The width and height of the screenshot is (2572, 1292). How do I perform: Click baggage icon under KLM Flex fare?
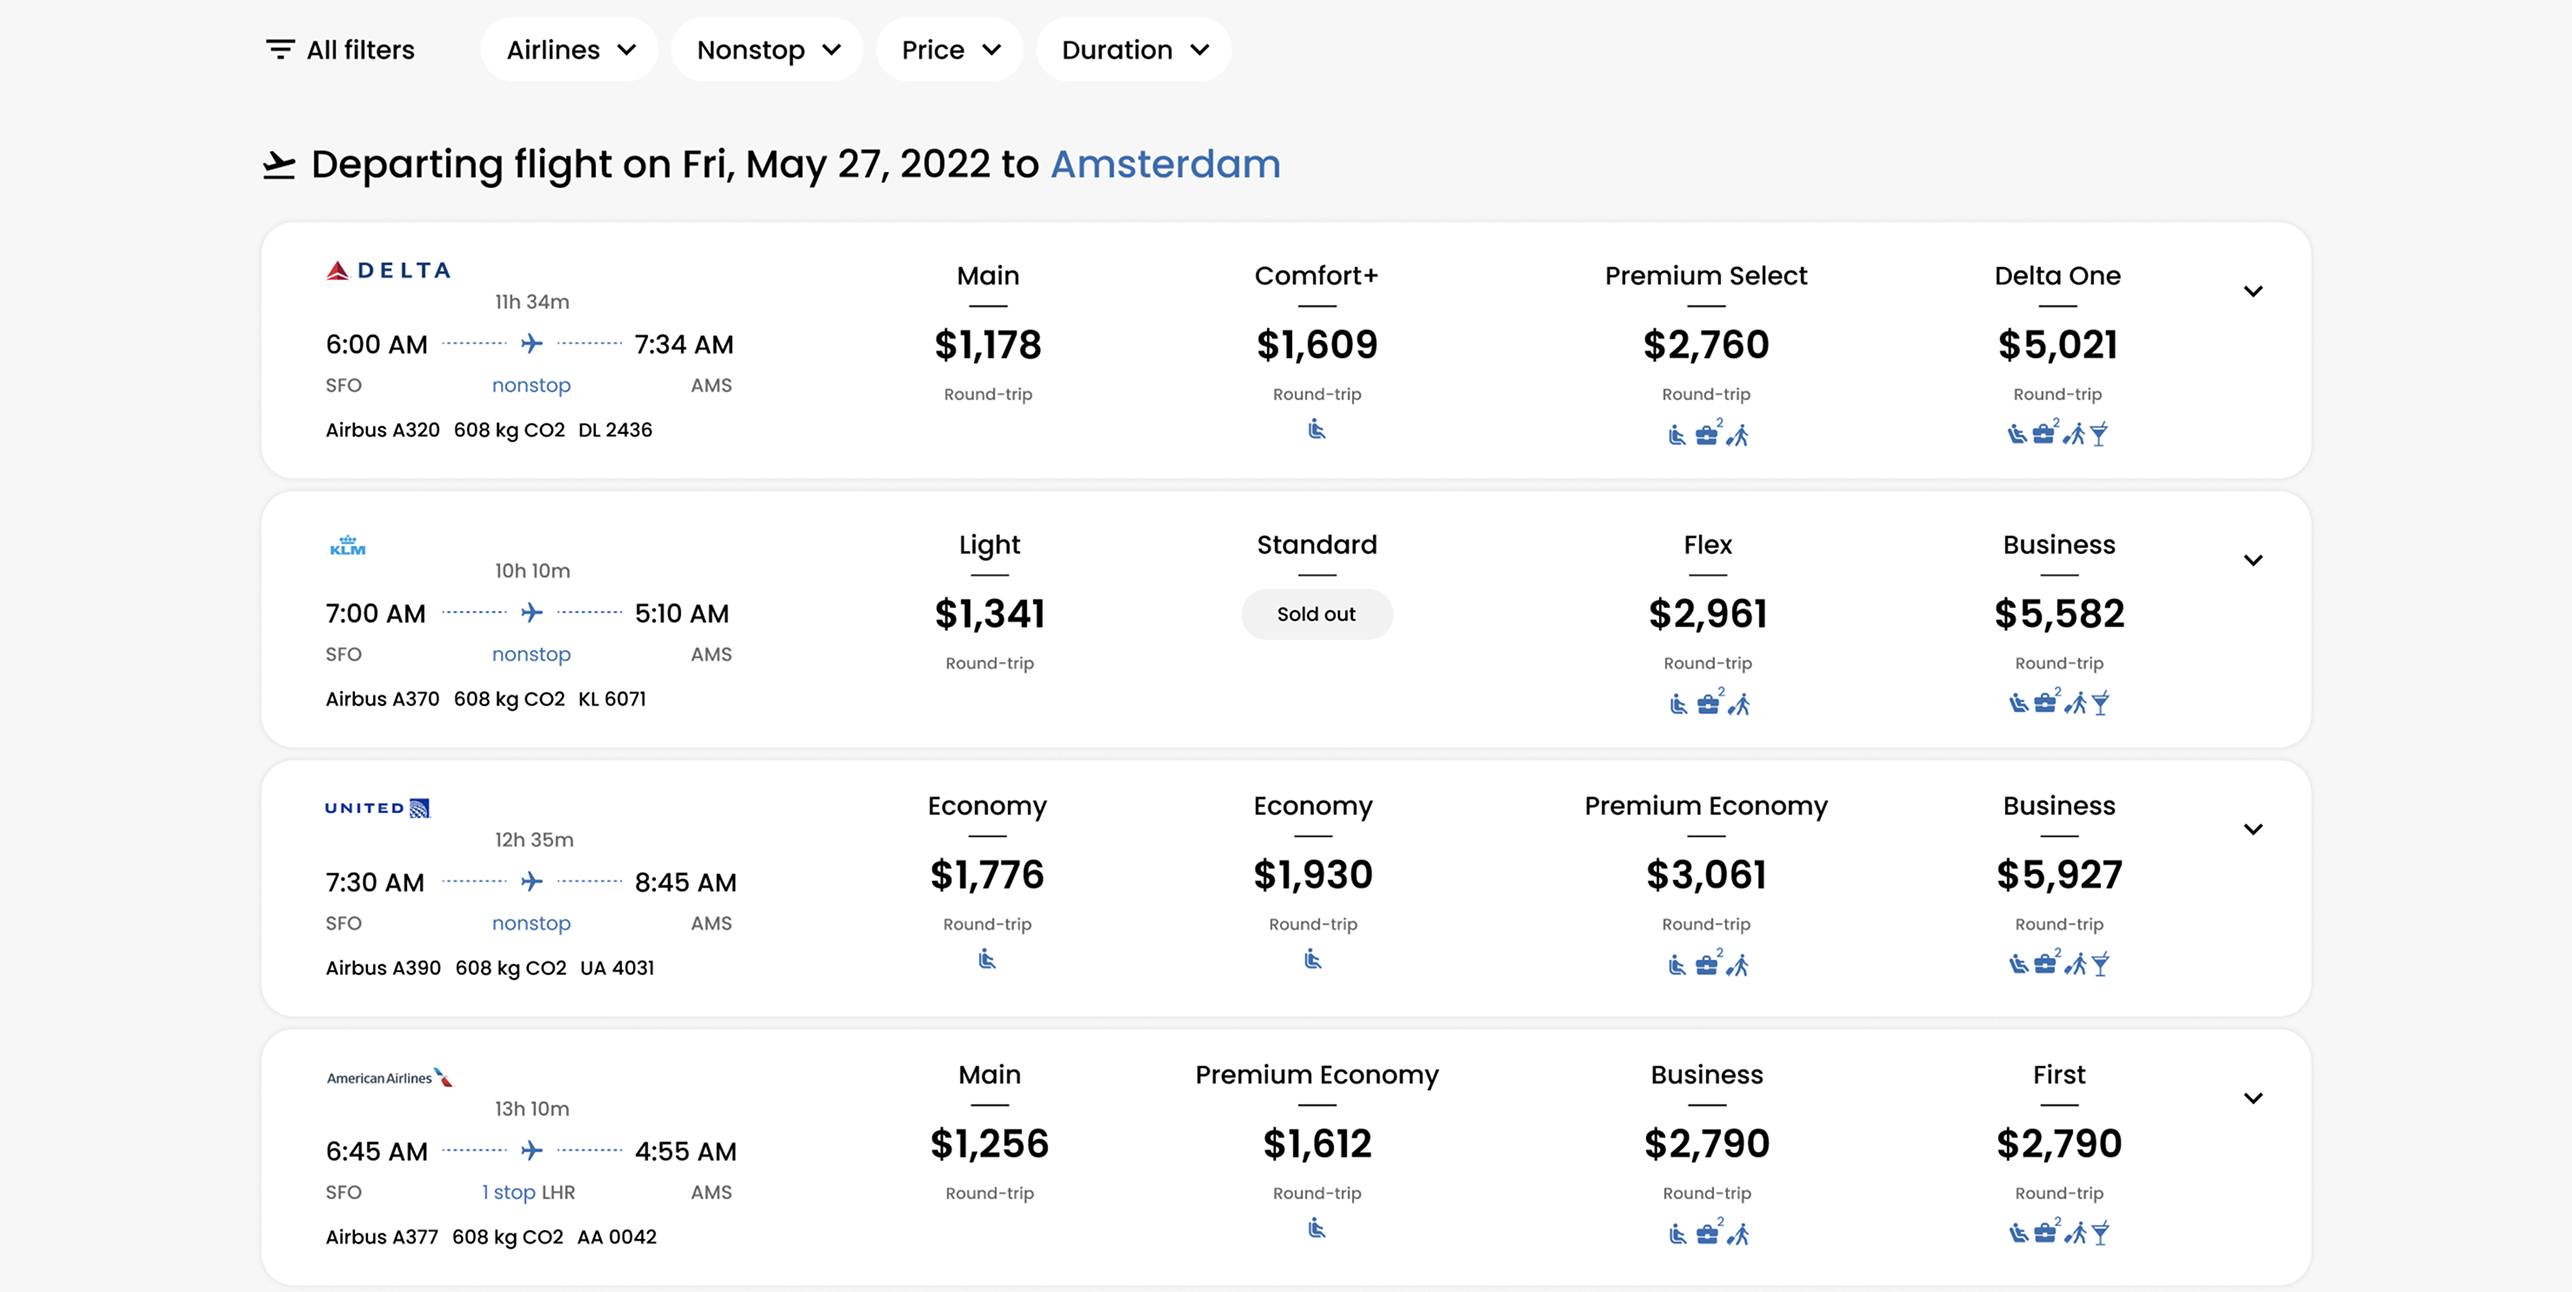coord(1708,704)
